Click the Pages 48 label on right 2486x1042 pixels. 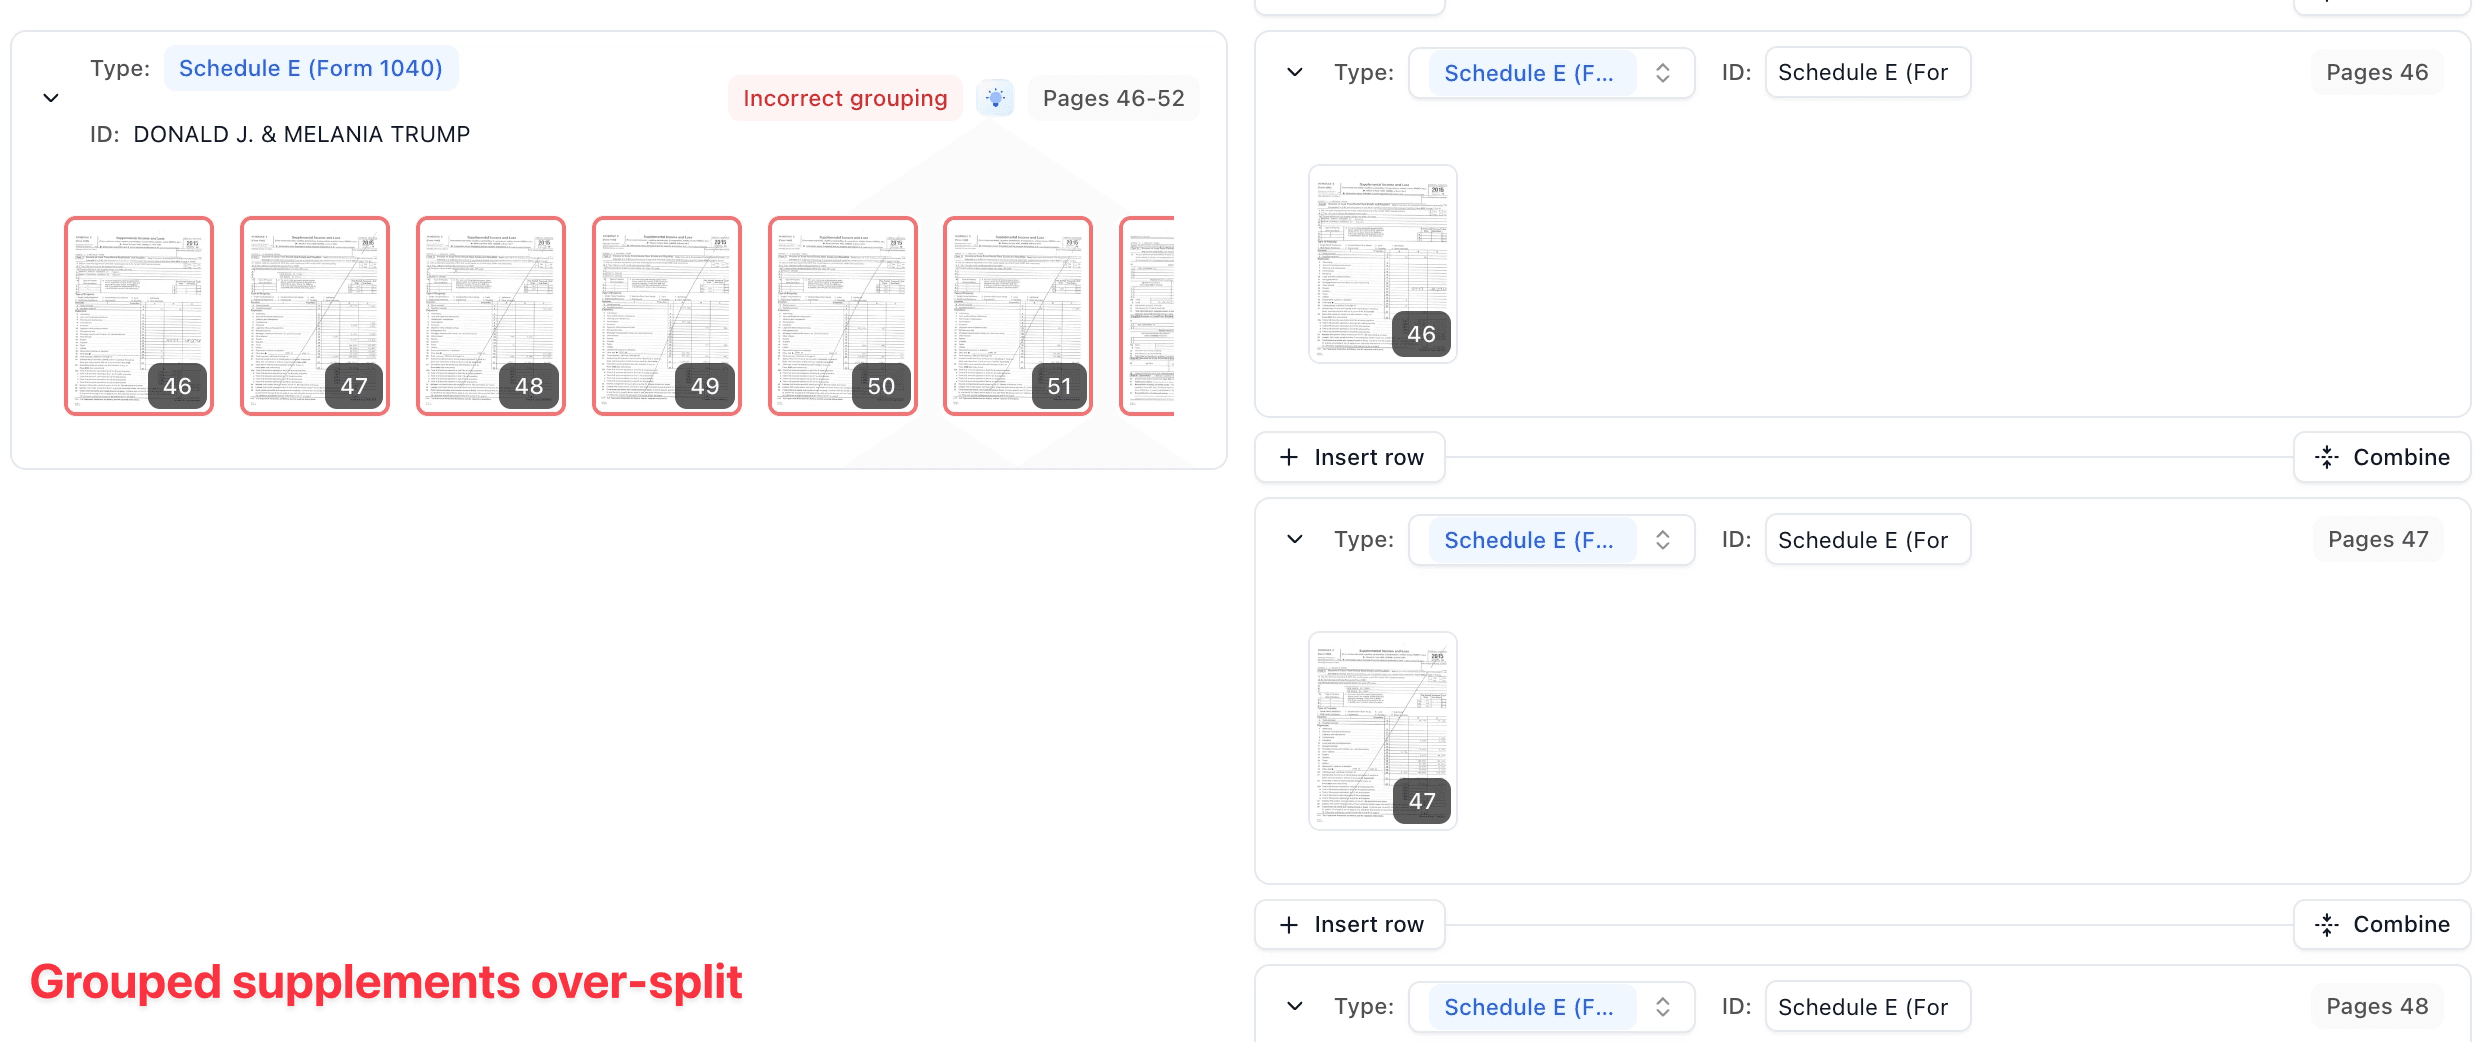2377,1006
